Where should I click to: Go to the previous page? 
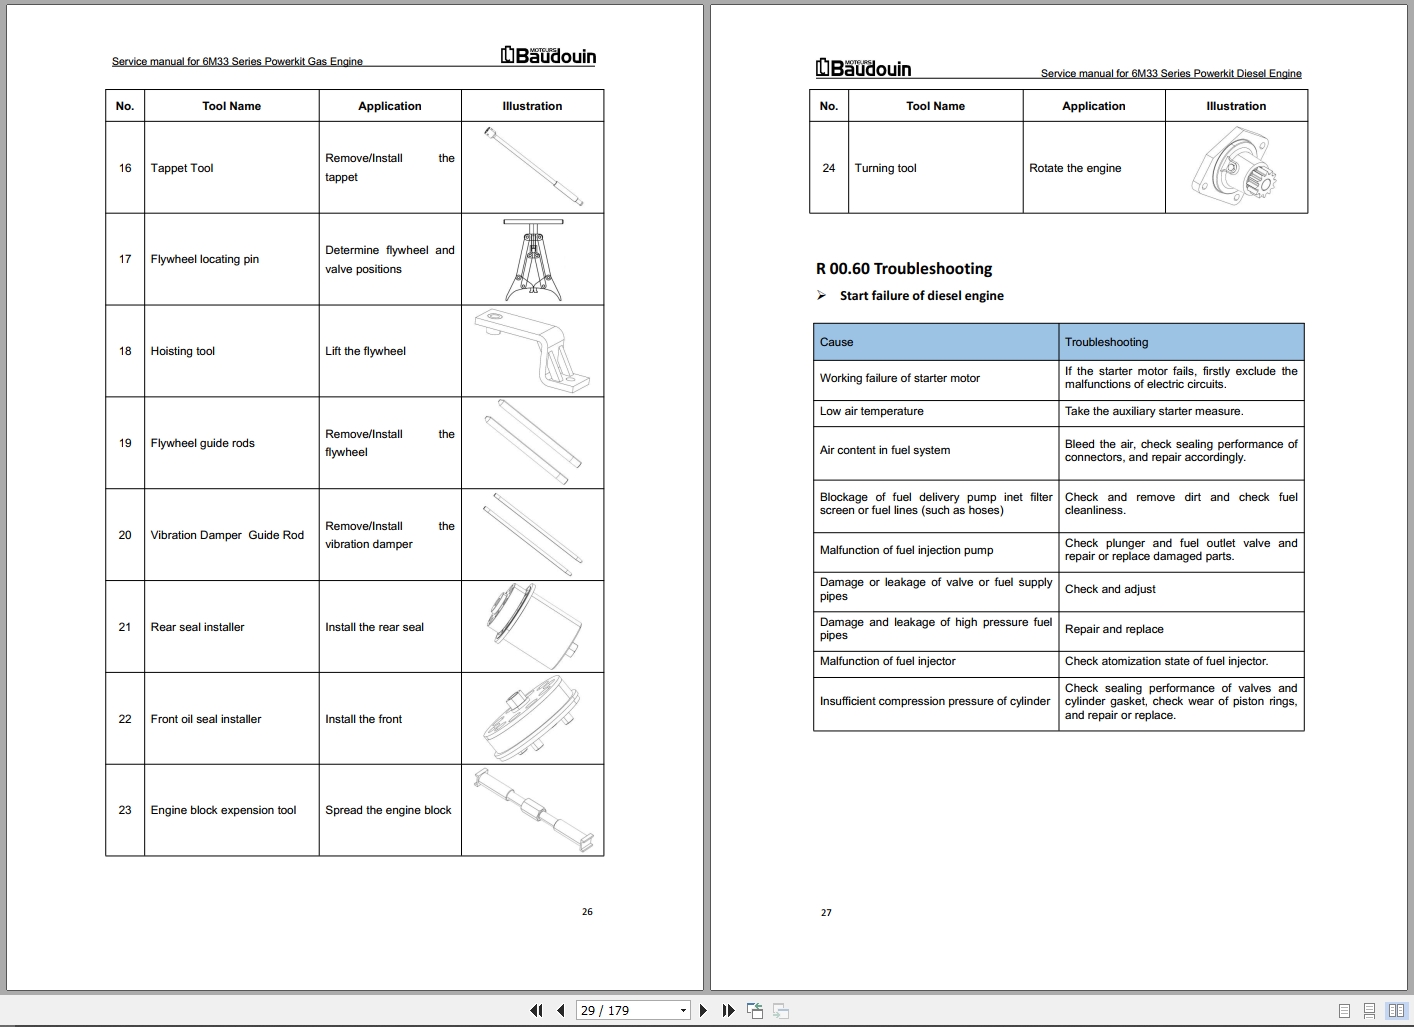[561, 1011]
